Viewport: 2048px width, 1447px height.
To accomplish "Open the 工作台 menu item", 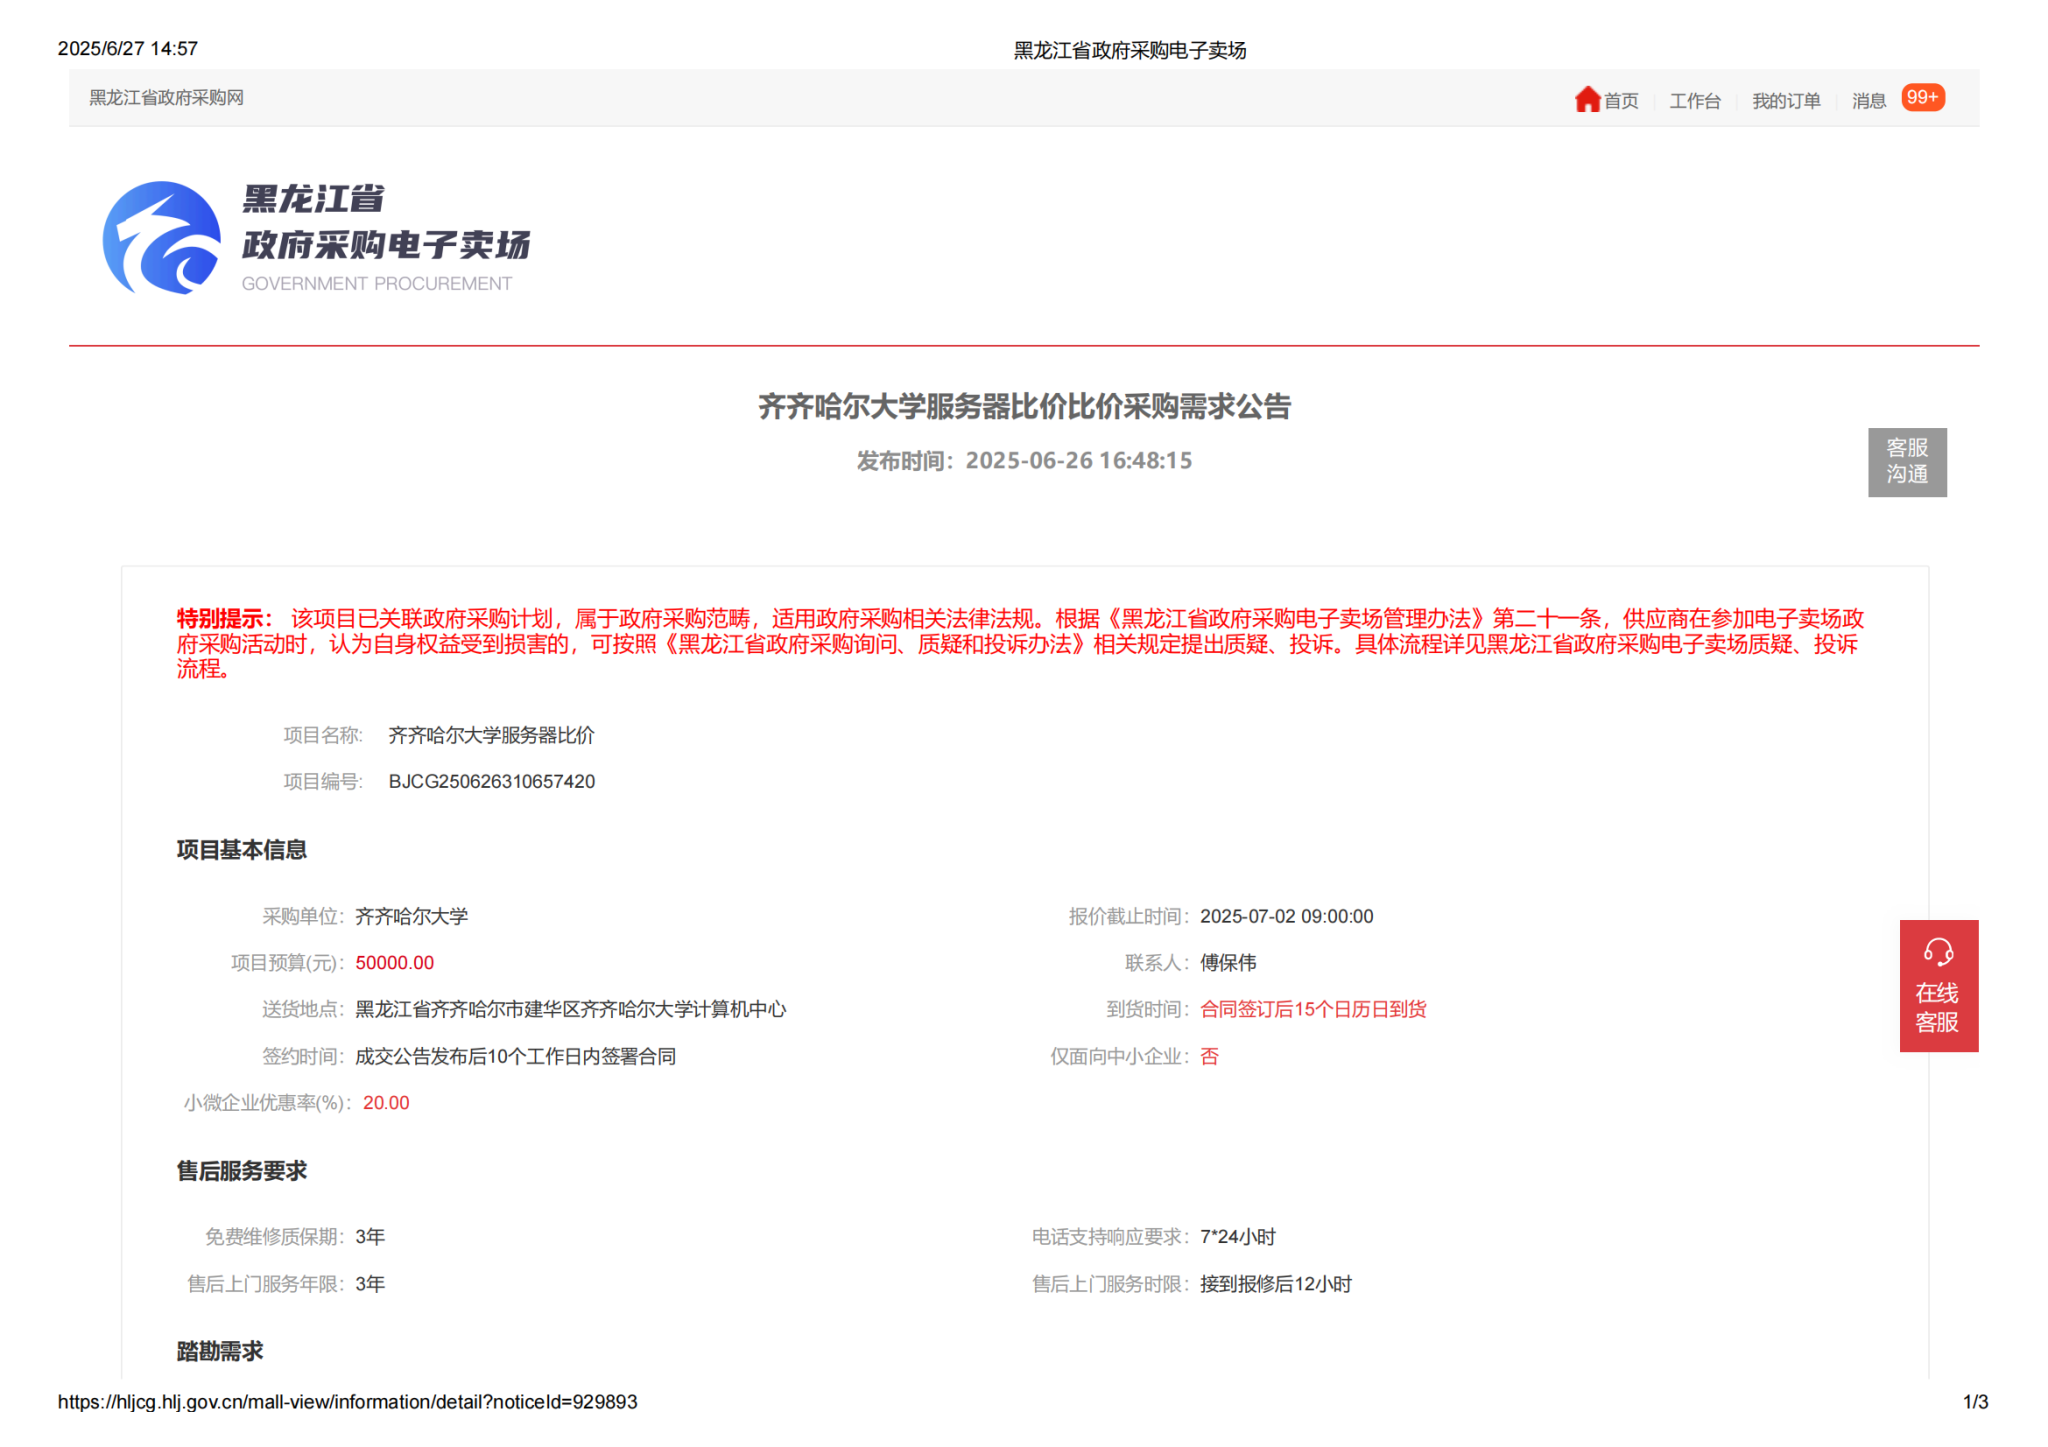I will [x=1694, y=101].
